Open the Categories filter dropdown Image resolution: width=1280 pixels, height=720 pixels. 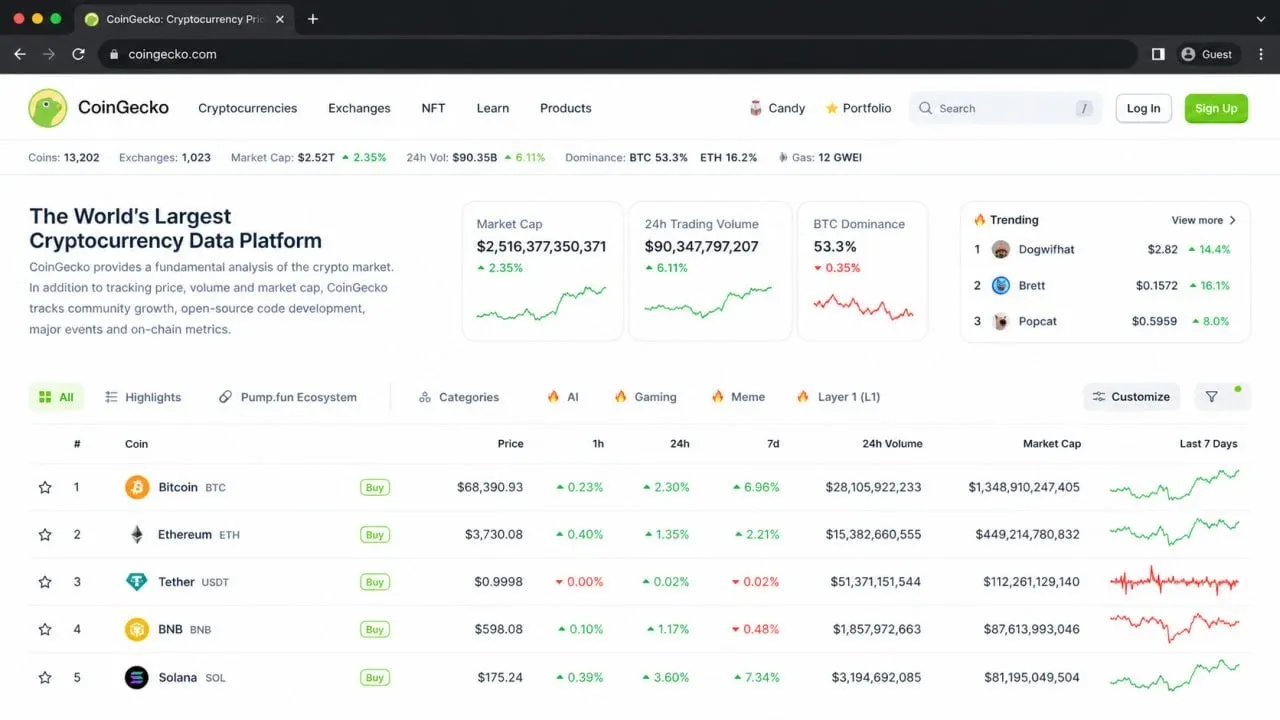(459, 397)
